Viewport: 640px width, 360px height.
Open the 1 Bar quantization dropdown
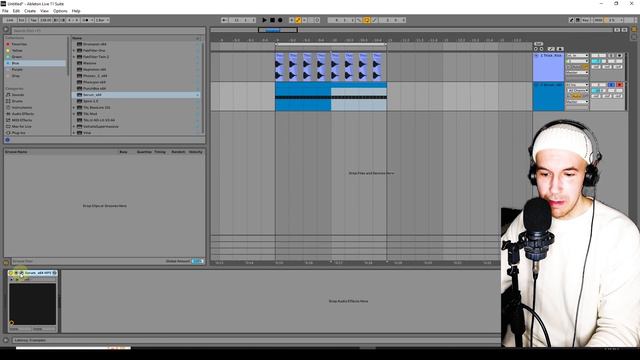pos(102,20)
